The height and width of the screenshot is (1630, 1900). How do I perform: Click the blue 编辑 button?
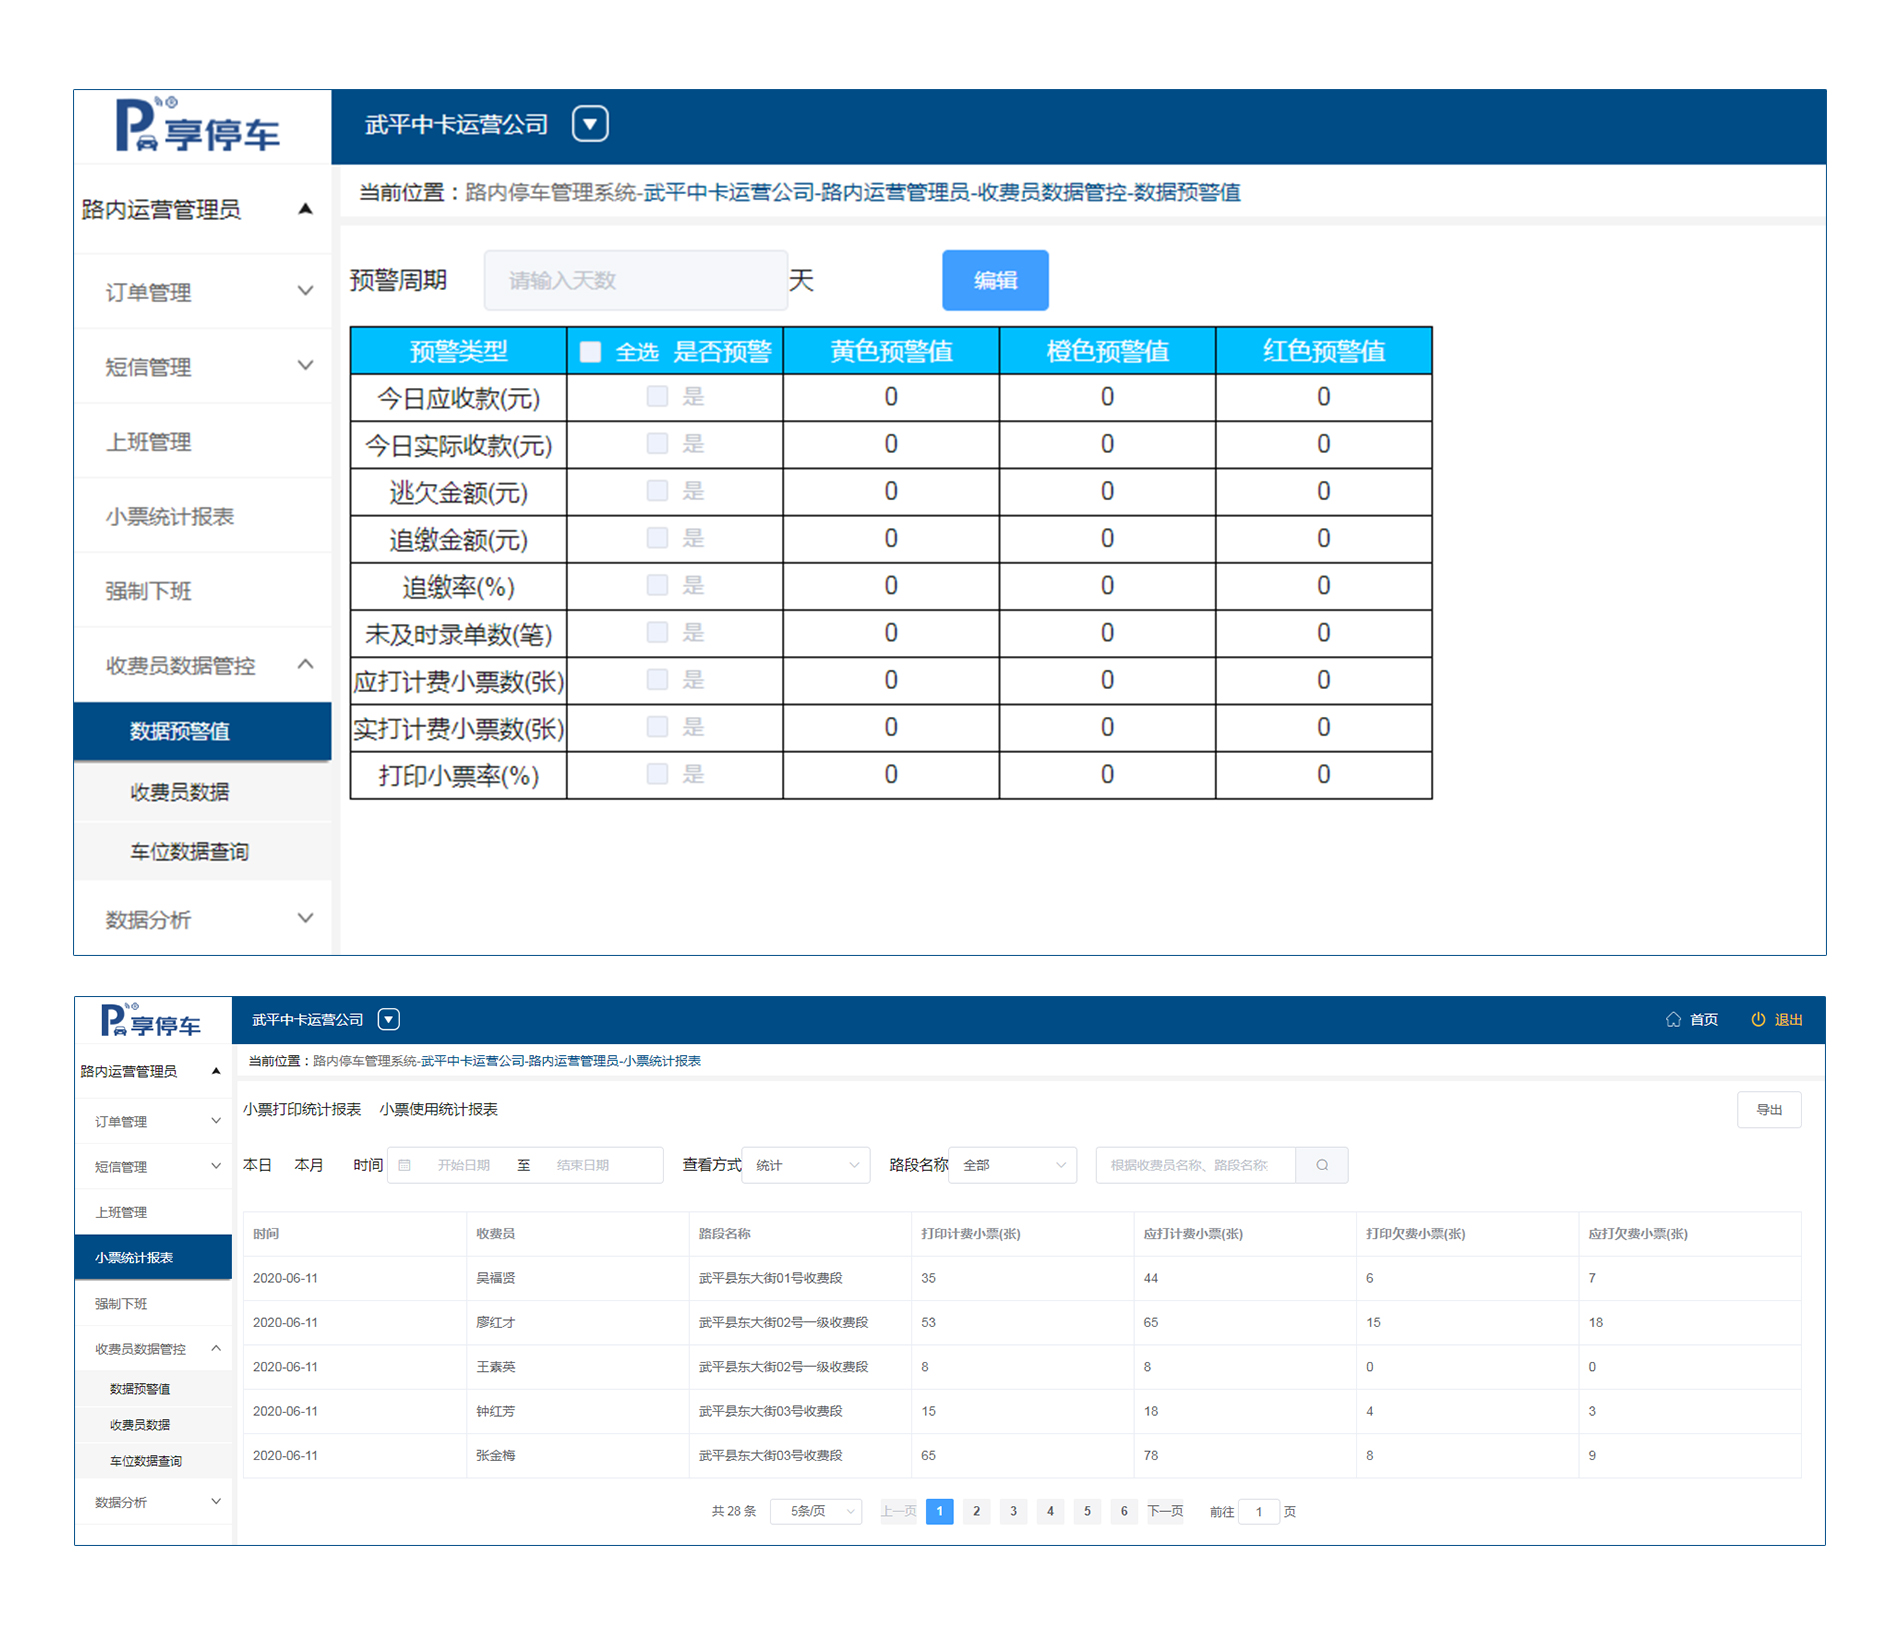[995, 280]
